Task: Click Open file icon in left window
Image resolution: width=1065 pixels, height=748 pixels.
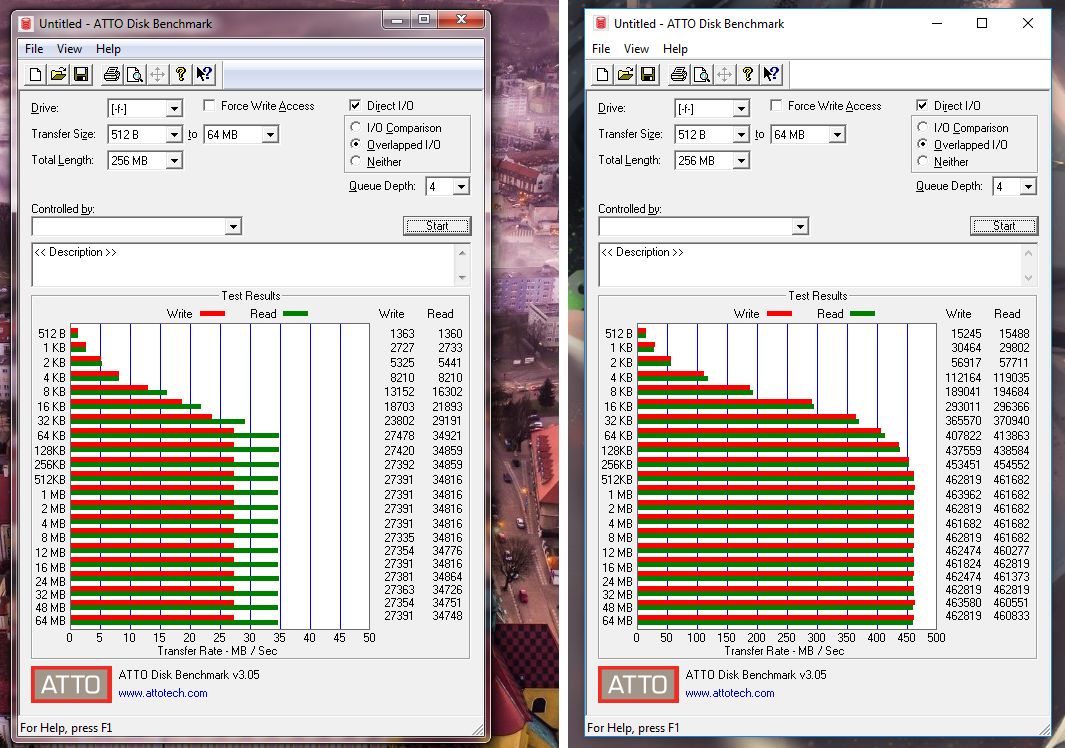Action: 58,74
